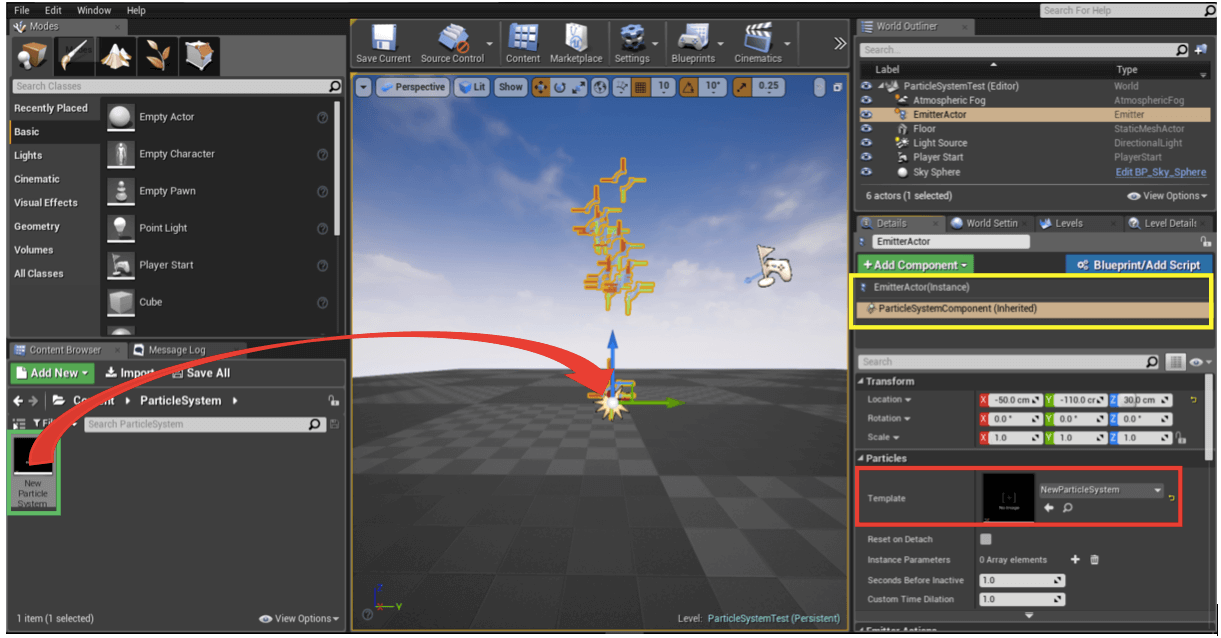The image size is (1221, 638).
Task: Select the Landscape mode icon
Action: (x=117, y=56)
